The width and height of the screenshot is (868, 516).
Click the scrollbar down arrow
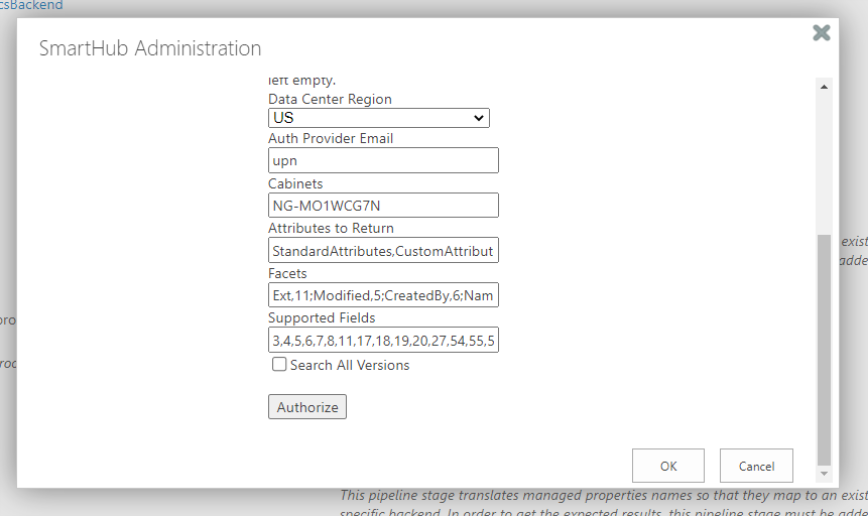click(824, 473)
